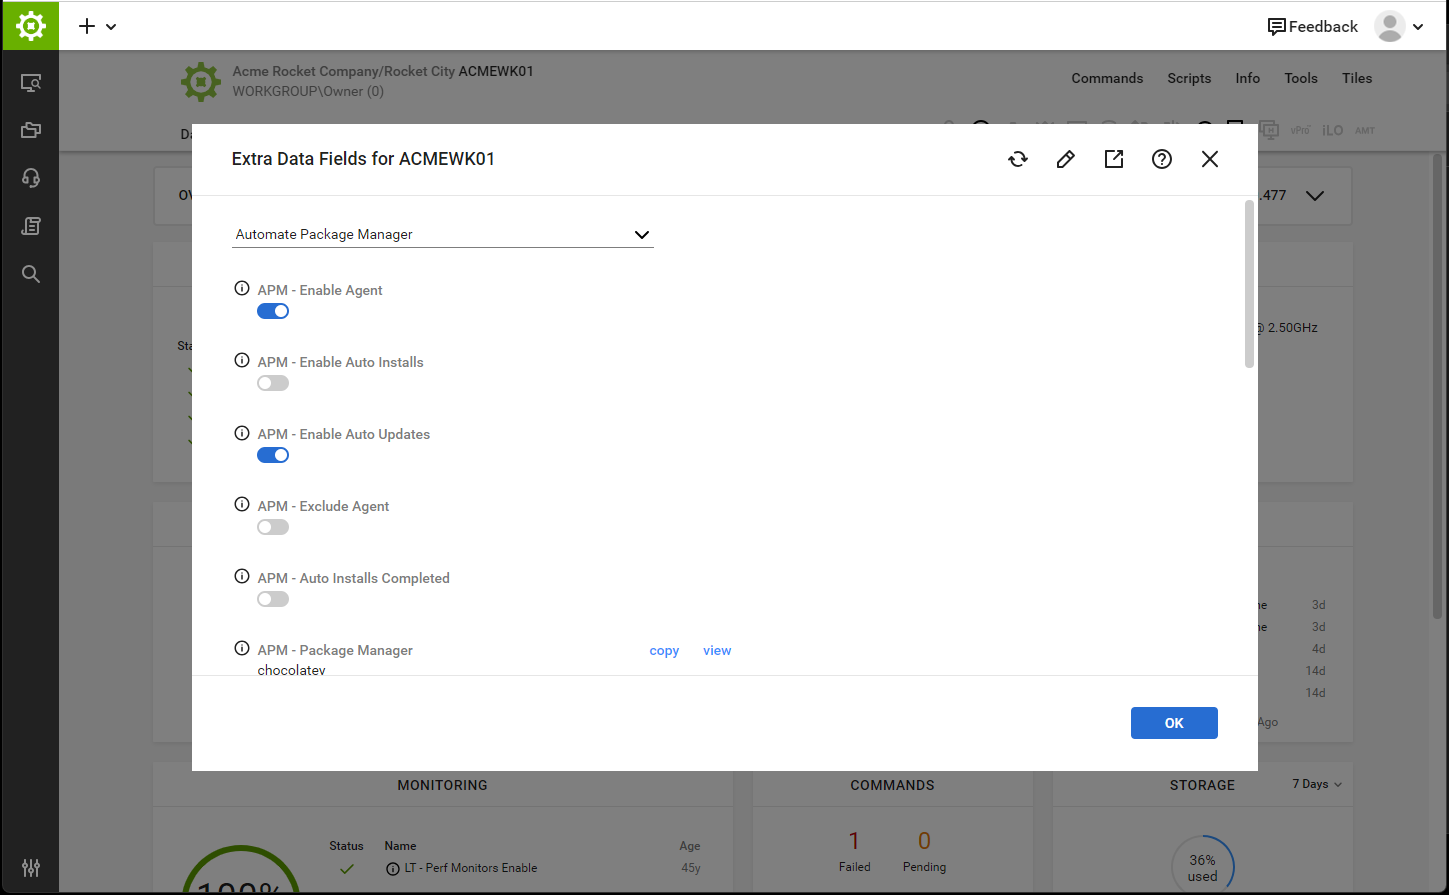
Task: Enable the APM - Enable Auto Installs toggle
Action: [x=272, y=383]
